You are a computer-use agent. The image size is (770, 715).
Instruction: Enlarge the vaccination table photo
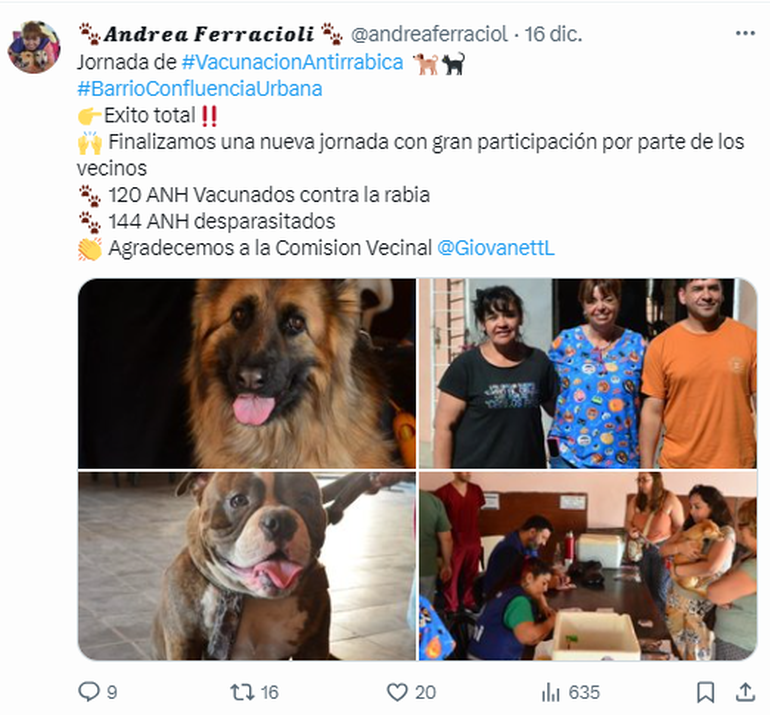coord(588,566)
